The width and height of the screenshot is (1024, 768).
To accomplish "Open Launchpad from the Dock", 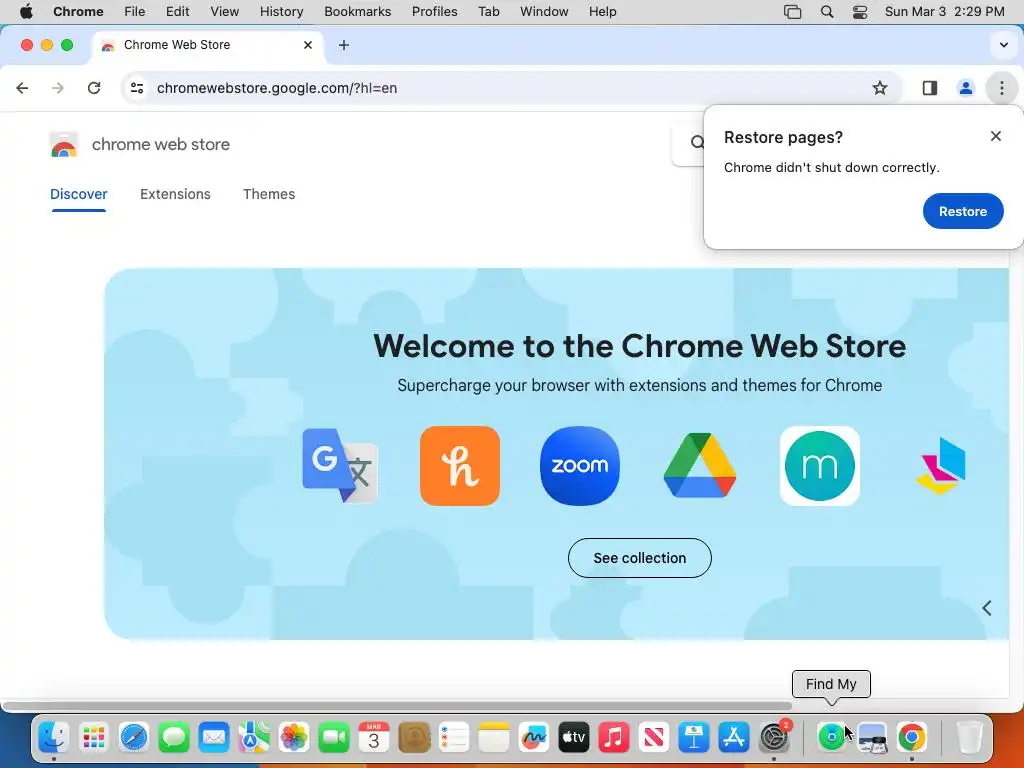I will (94, 738).
